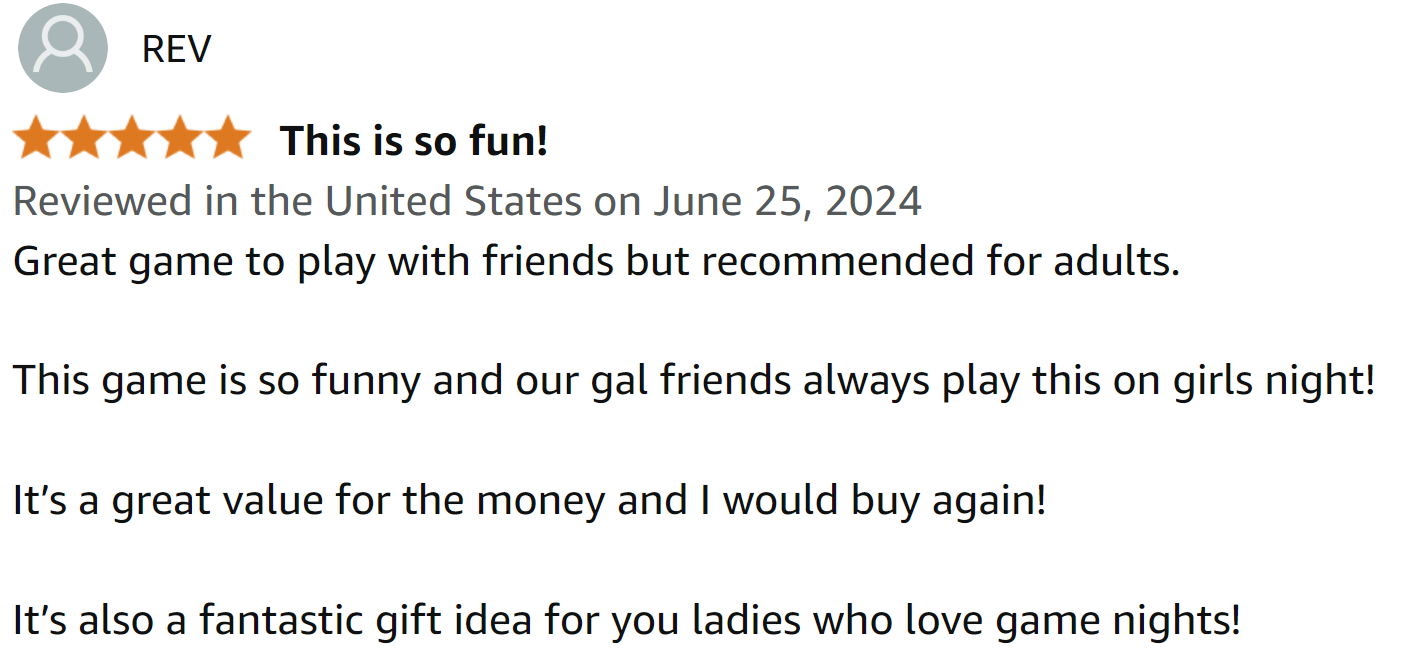Click the phrase "I would buy again!"
Viewport: 1404px width, 666px height.
tap(883, 500)
